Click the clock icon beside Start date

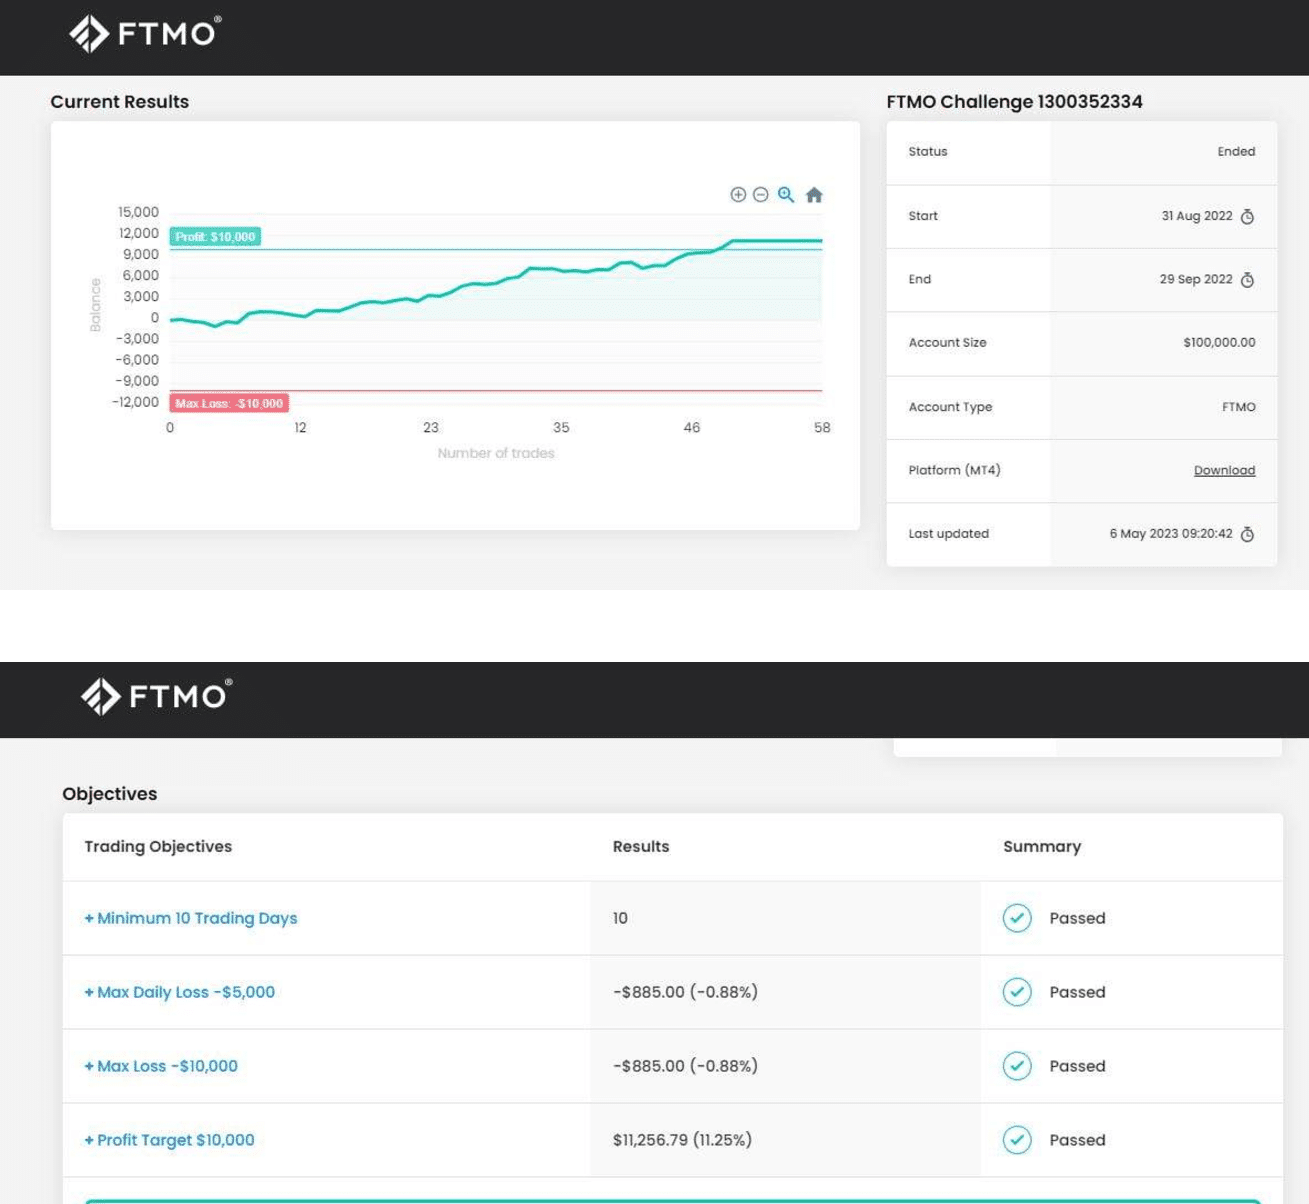coord(1247,217)
